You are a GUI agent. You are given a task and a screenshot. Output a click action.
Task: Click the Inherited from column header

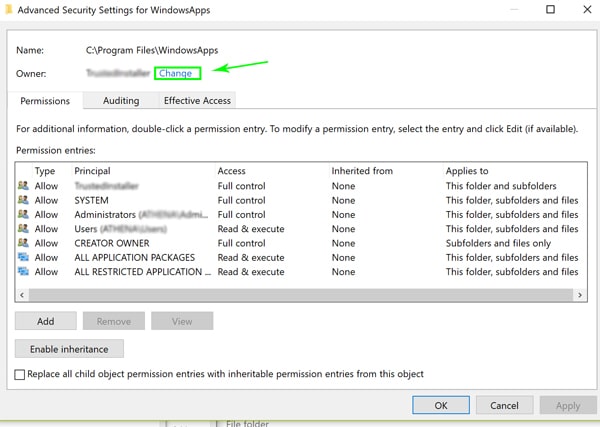point(362,171)
